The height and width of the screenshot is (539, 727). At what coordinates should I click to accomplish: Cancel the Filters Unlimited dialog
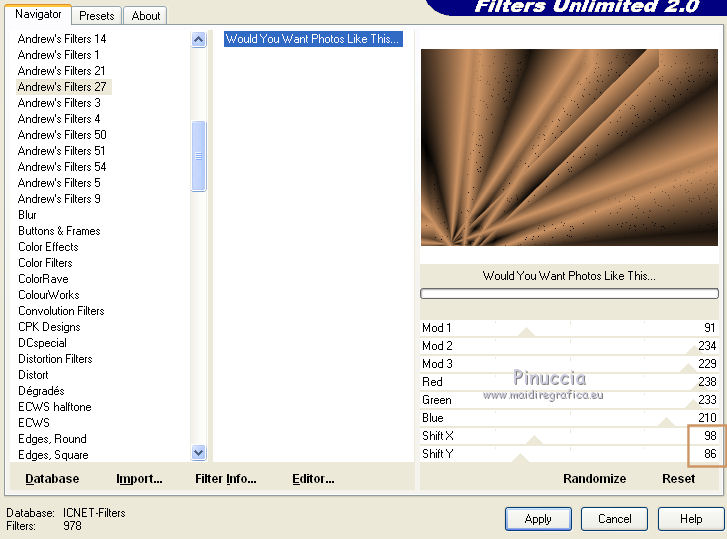coord(614,519)
